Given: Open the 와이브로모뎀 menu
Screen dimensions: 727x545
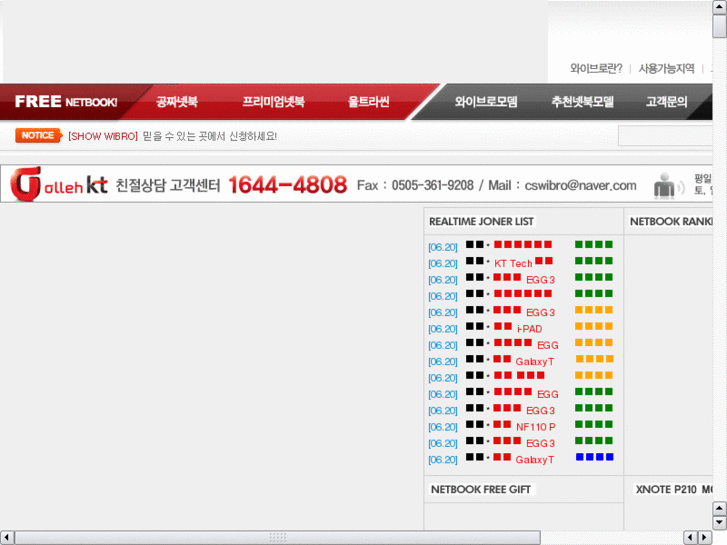Looking at the screenshot, I should [486, 102].
